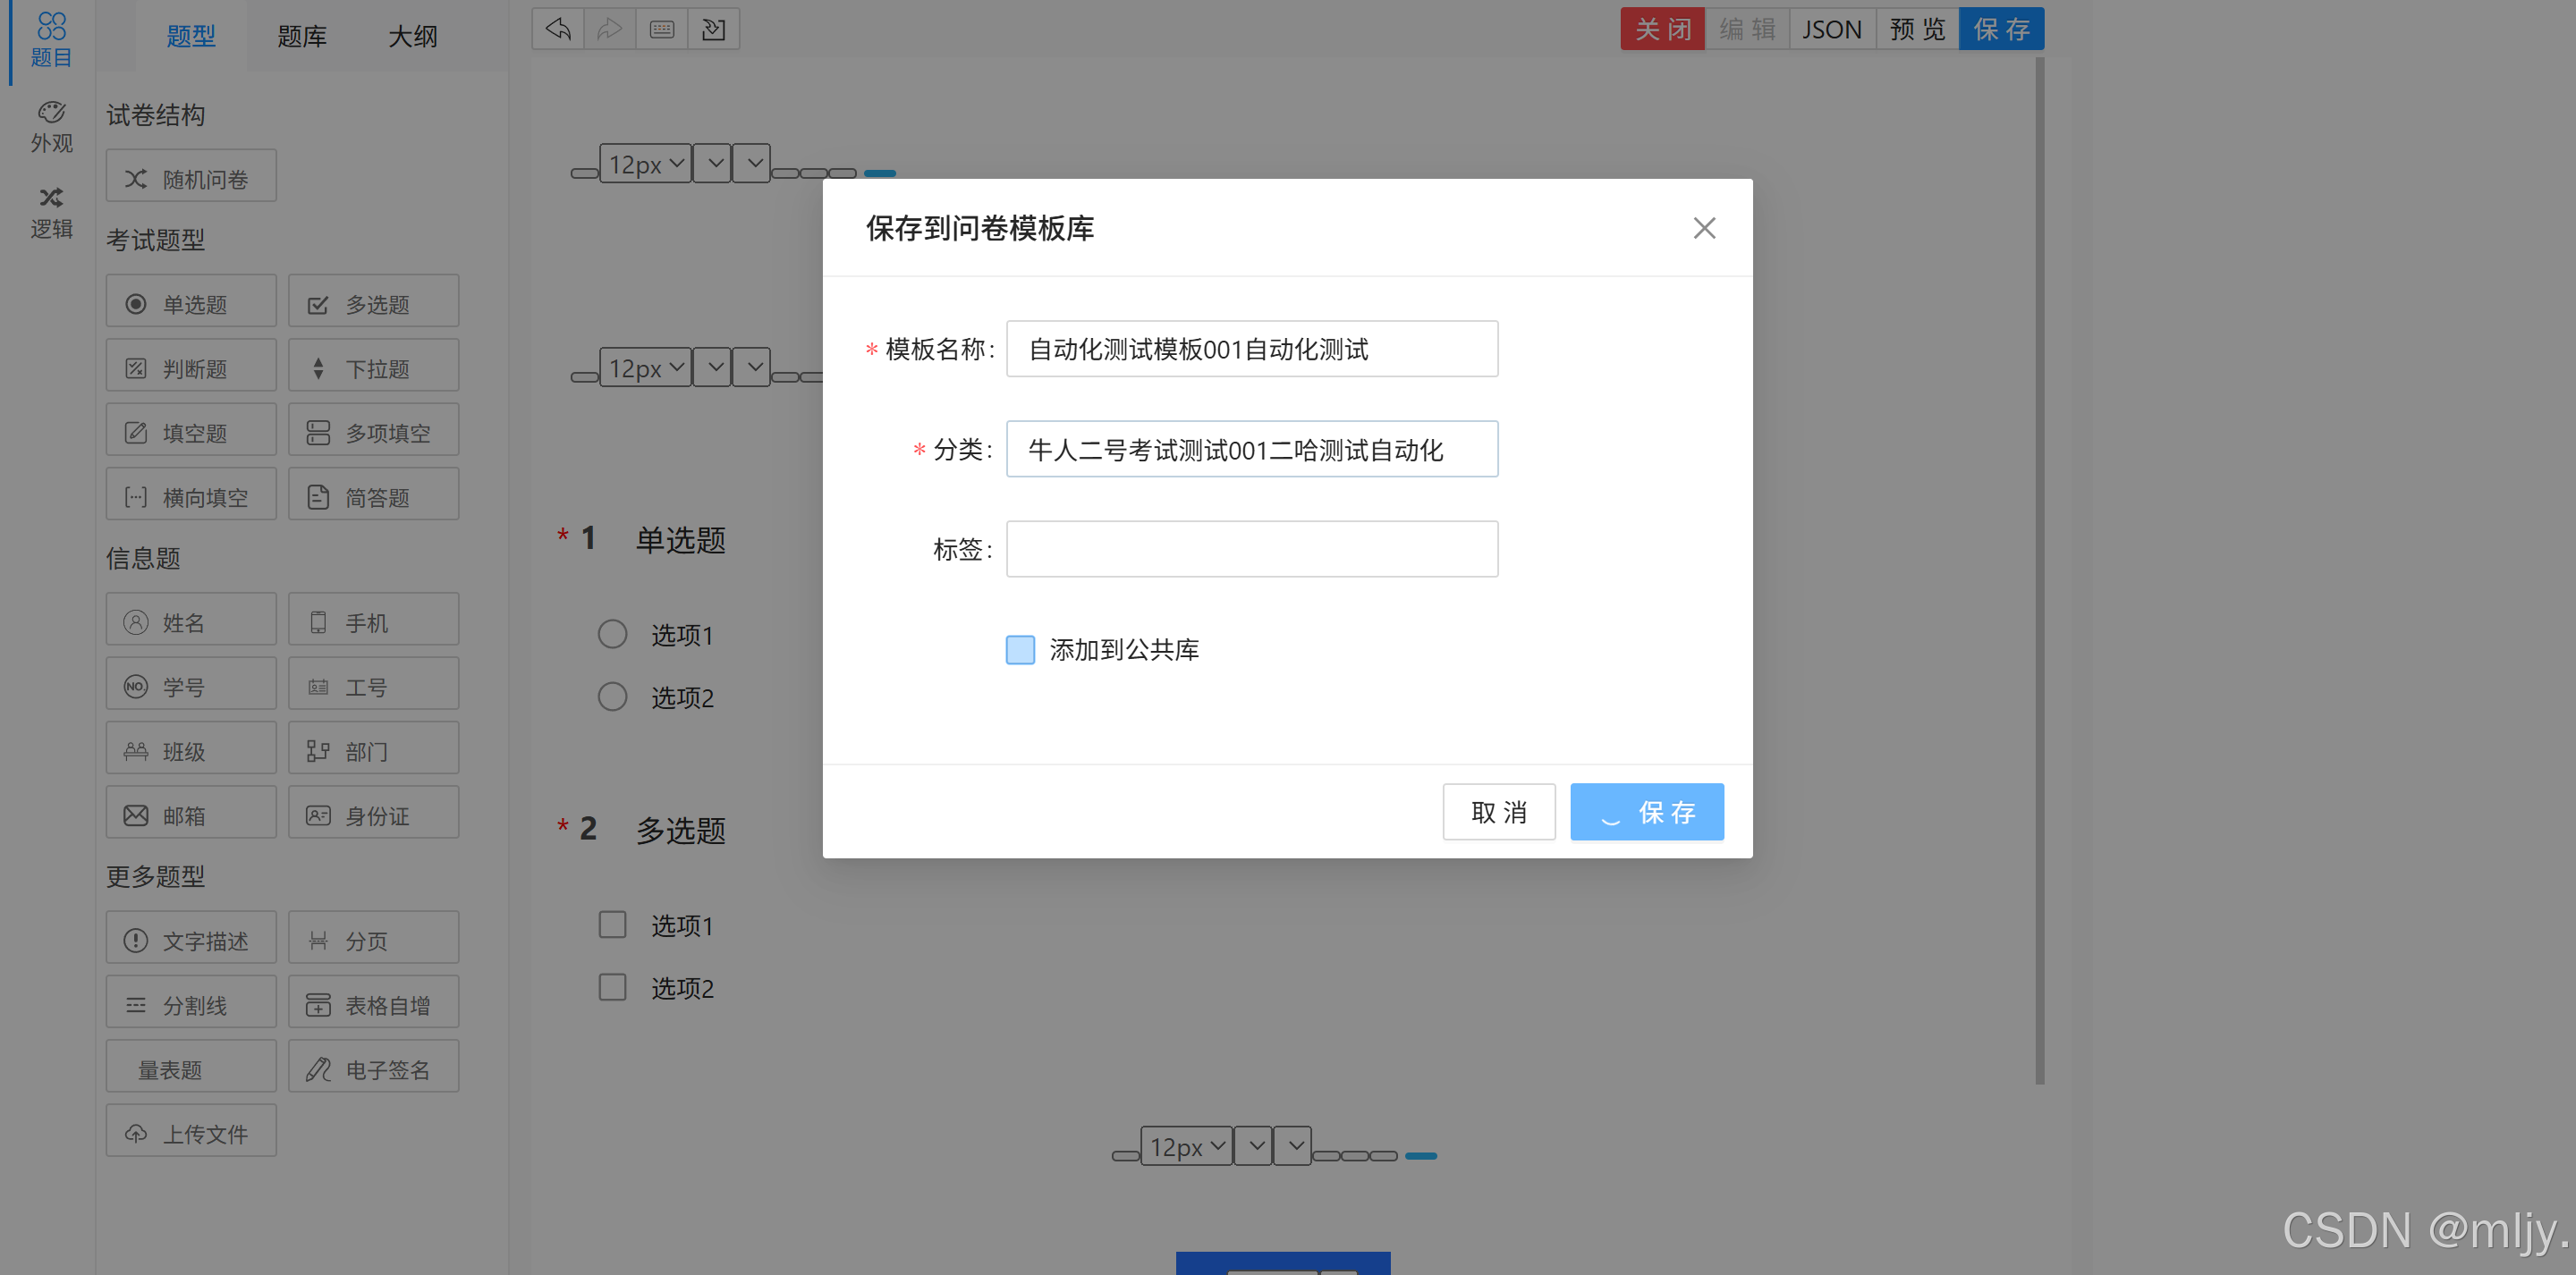
Task: Close the save template dialog
Action: (x=1703, y=228)
